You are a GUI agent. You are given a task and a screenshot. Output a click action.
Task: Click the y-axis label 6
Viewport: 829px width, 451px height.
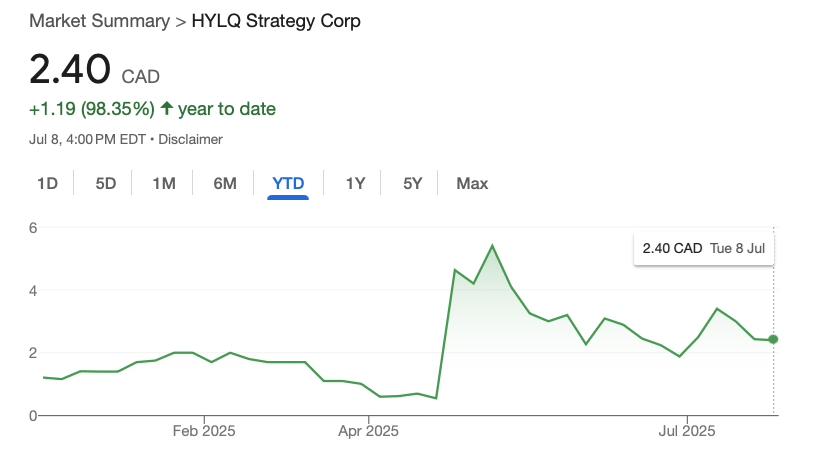(33, 228)
